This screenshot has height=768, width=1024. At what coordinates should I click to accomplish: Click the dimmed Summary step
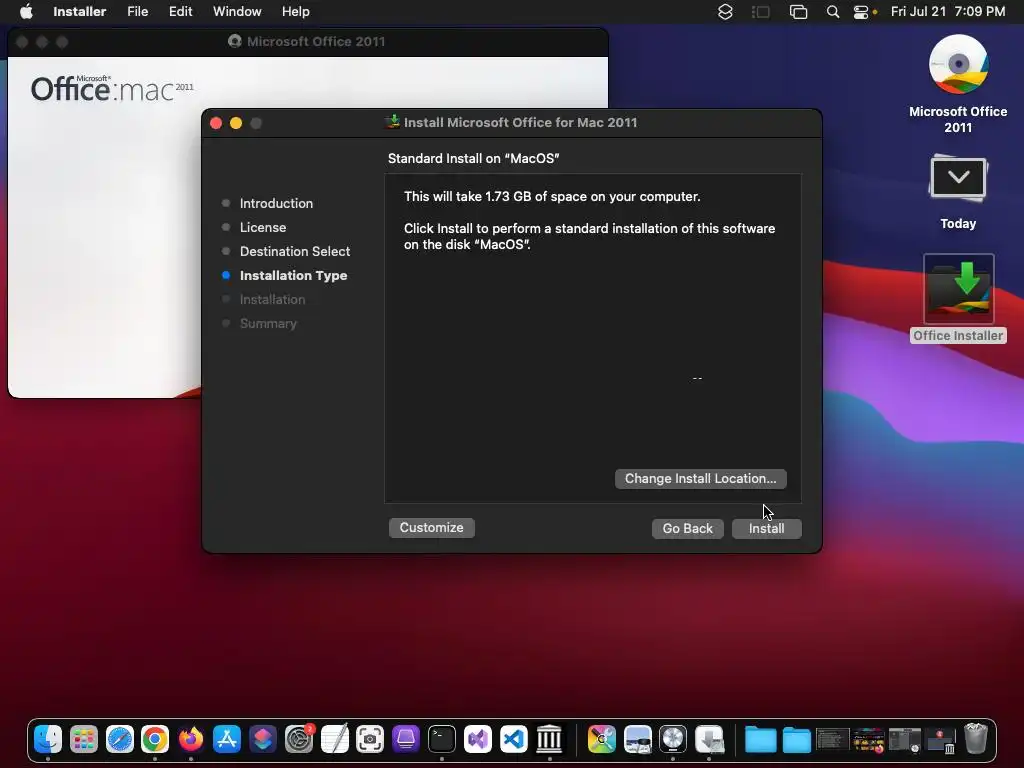(x=268, y=324)
